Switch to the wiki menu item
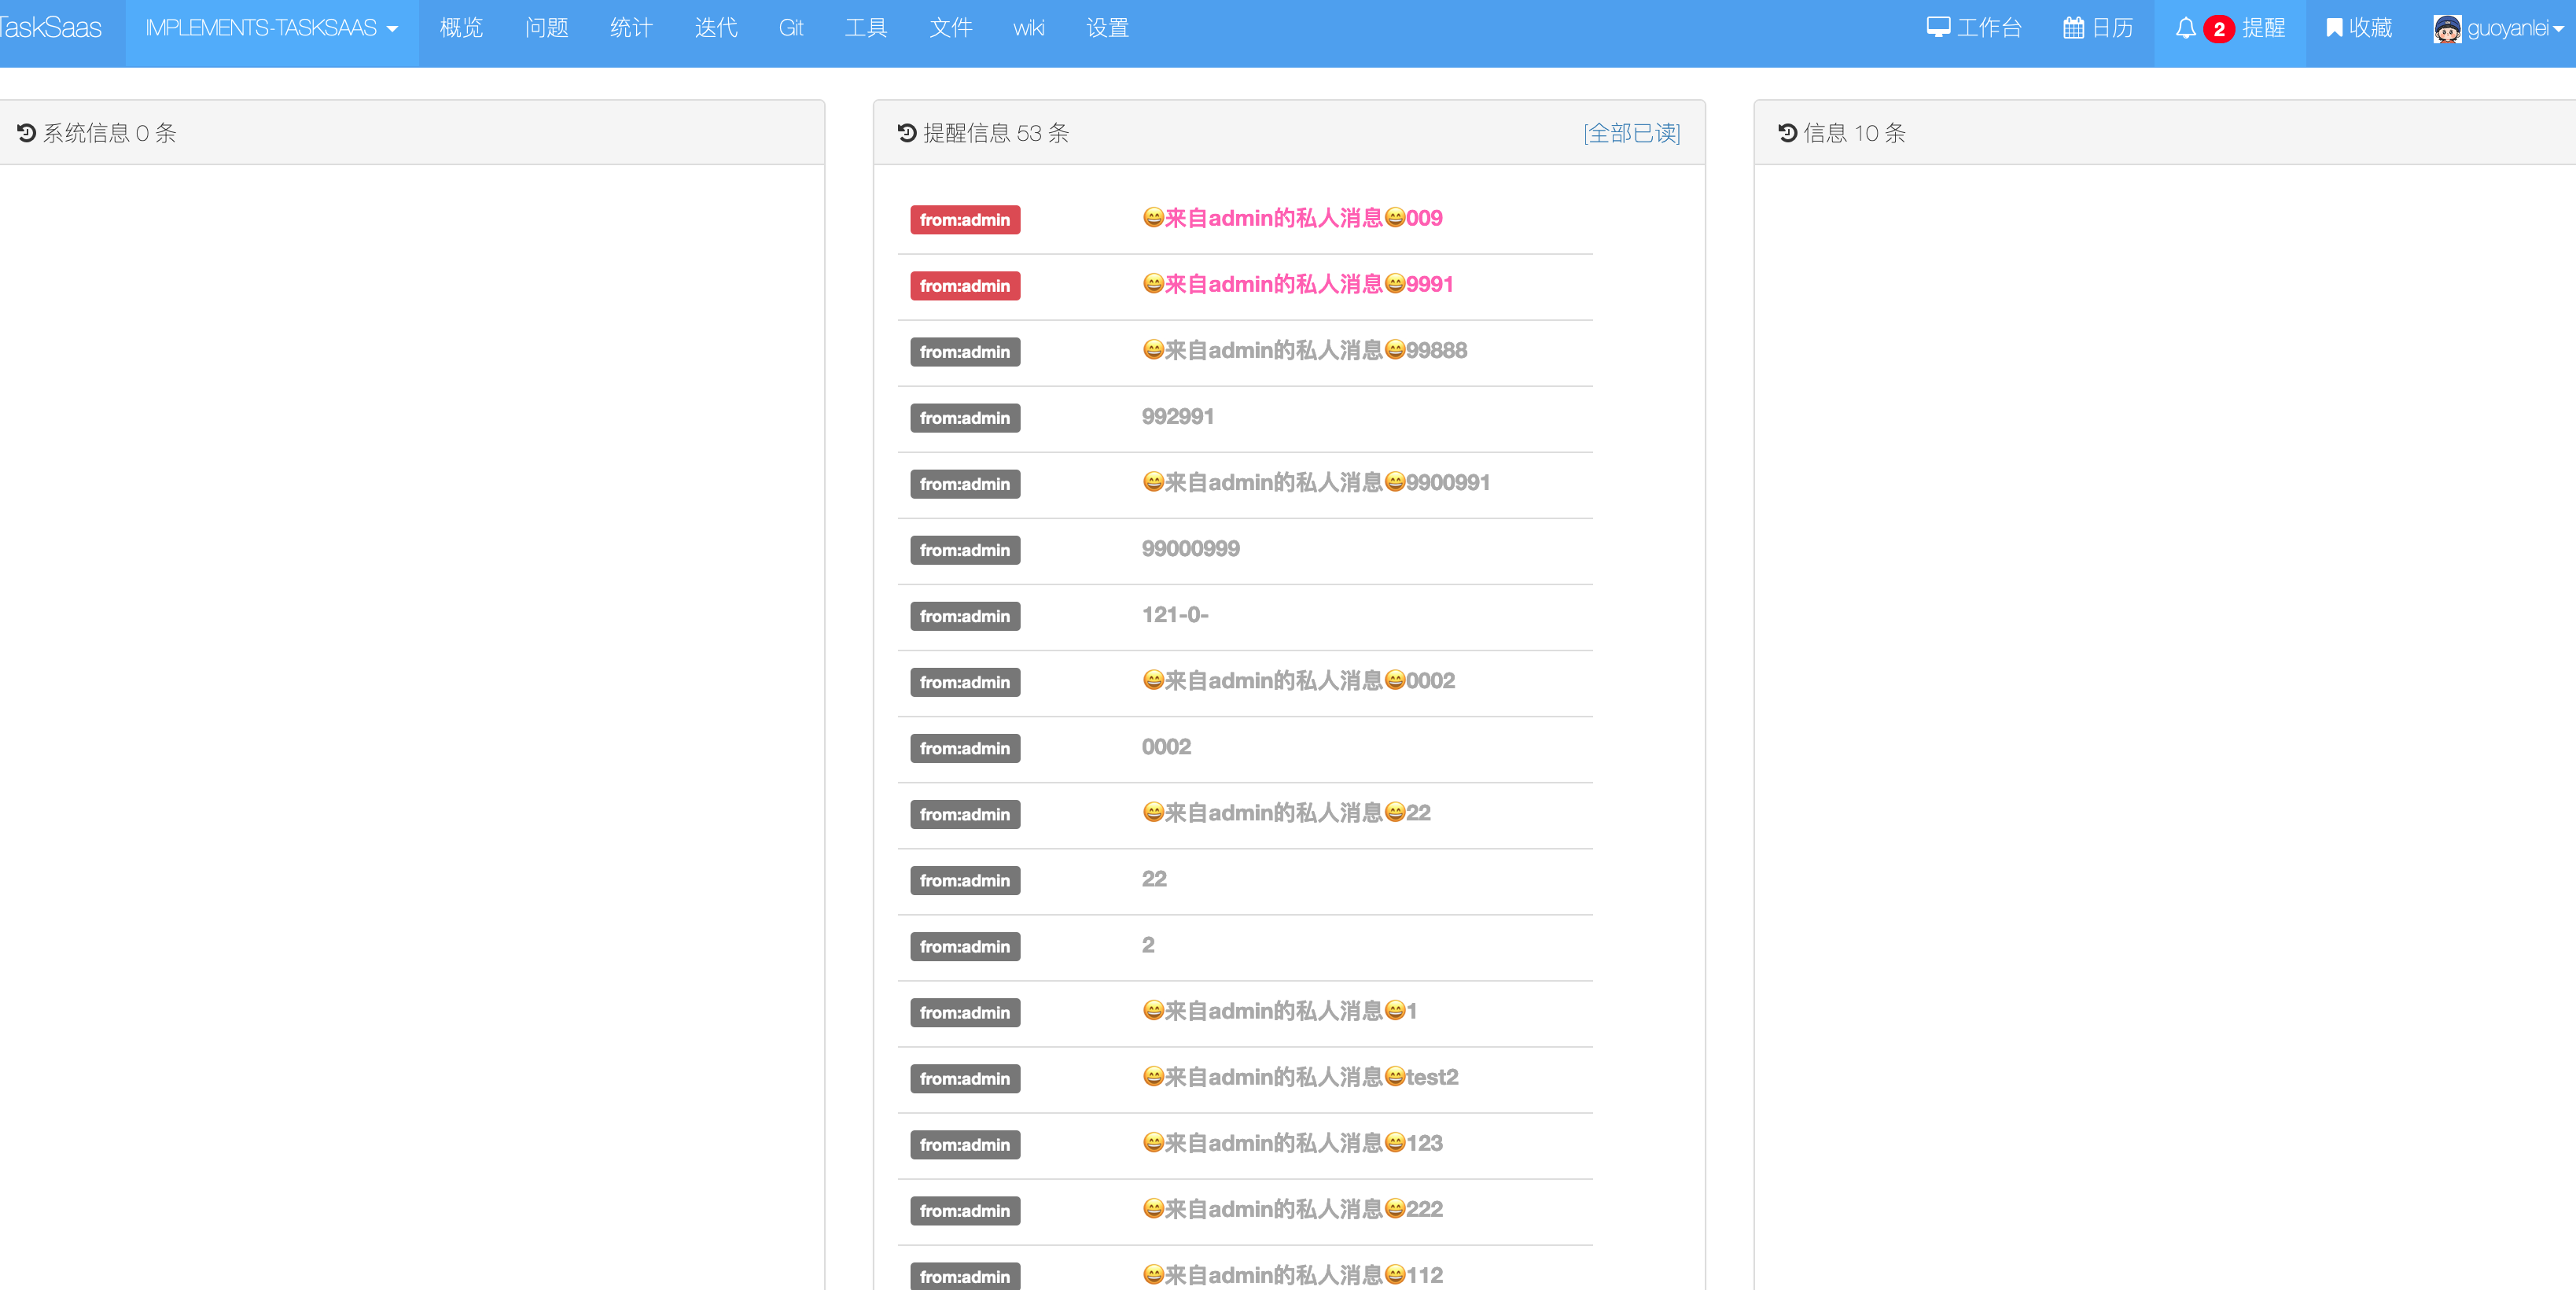The width and height of the screenshot is (2576, 1290). (1028, 28)
